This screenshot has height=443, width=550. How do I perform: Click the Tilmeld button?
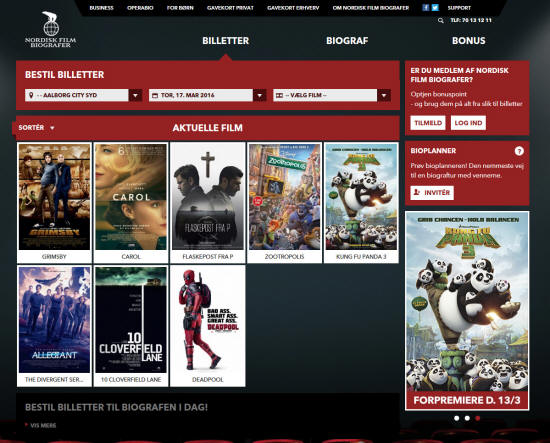tap(428, 123)
